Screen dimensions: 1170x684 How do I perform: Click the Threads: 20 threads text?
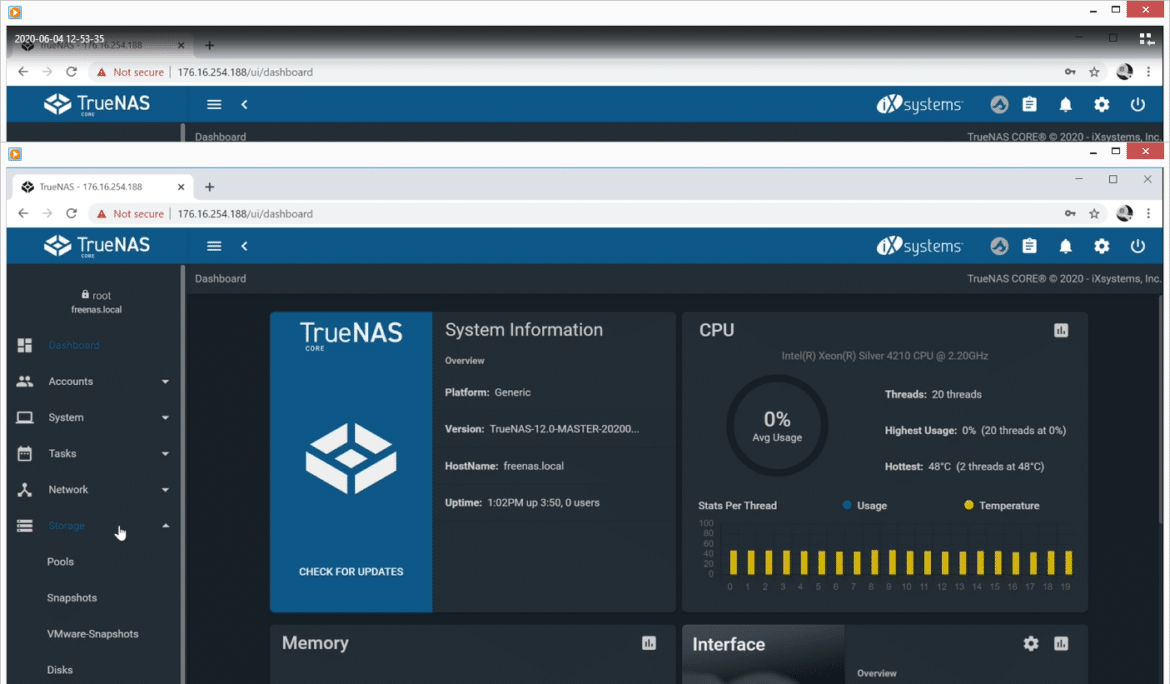click(x=933, y=394)
